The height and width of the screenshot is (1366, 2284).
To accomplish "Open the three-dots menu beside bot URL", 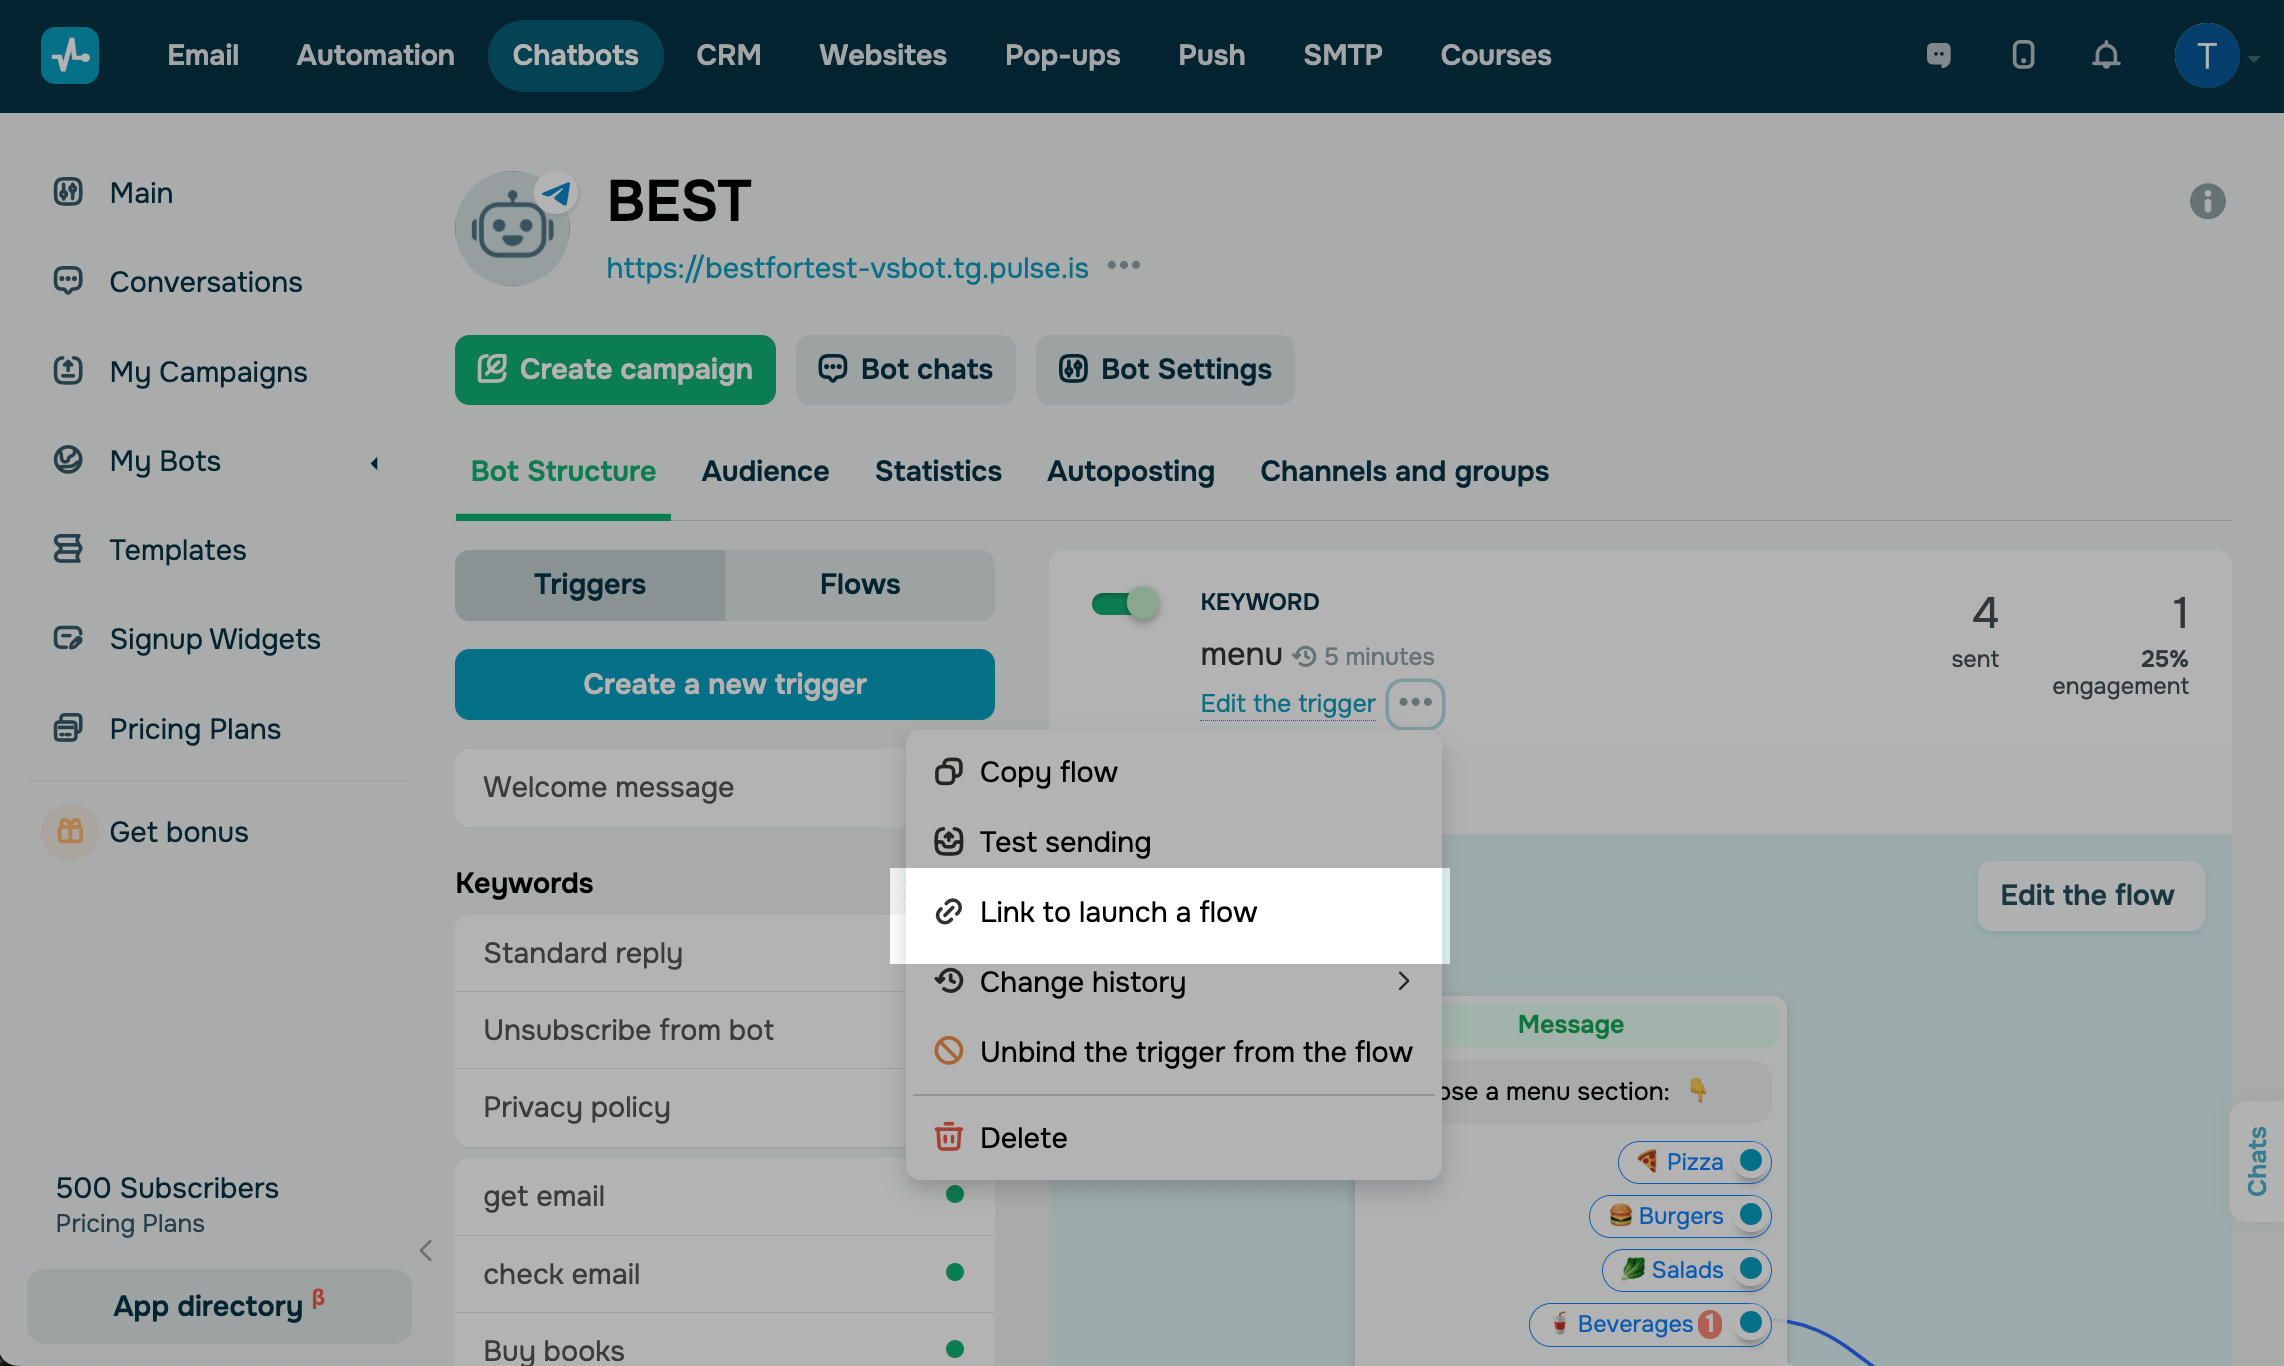I will (1124, 266).
